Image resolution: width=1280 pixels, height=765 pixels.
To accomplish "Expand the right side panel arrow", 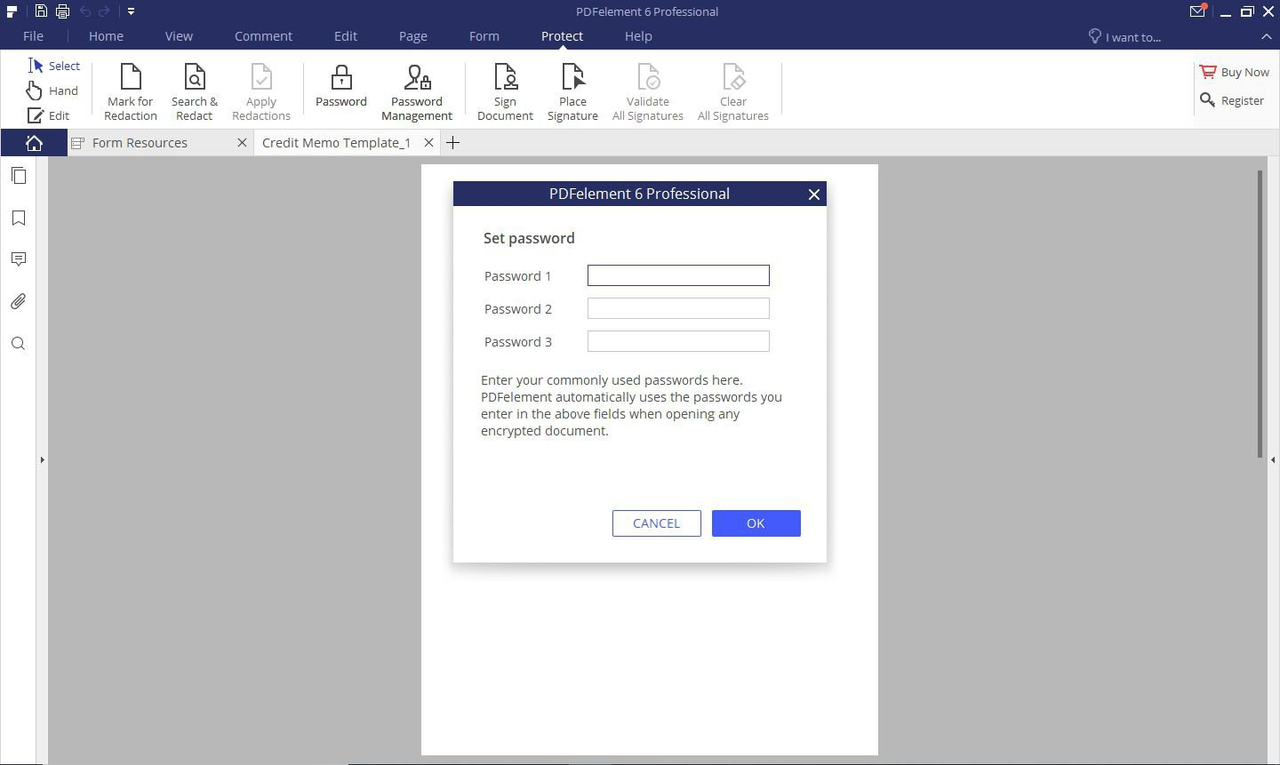I will click(x=1273, y=460).
